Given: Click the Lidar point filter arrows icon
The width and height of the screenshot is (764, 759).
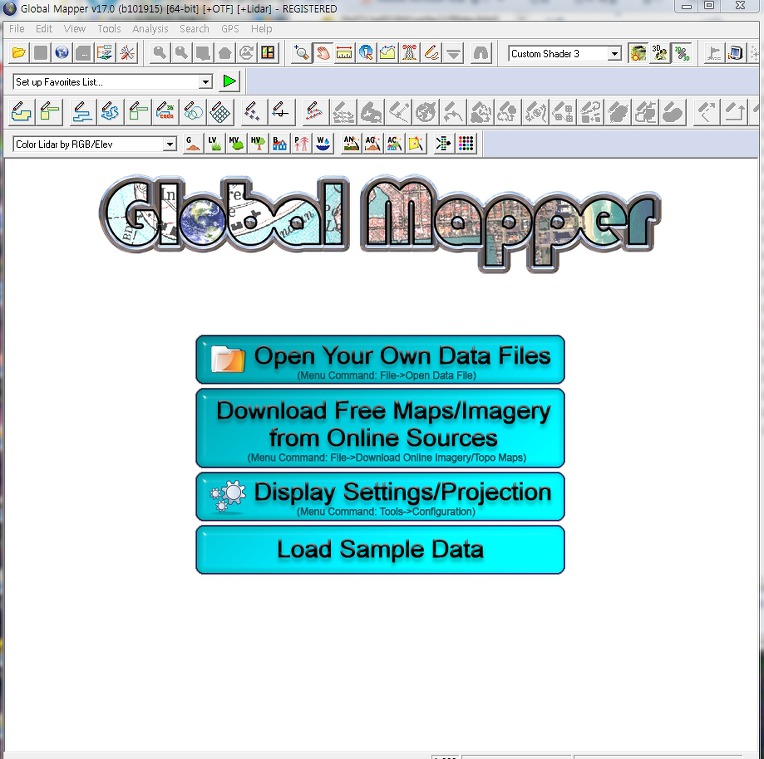Looking at the screenshot, I should pyautogui.click(x=443, y=143).
